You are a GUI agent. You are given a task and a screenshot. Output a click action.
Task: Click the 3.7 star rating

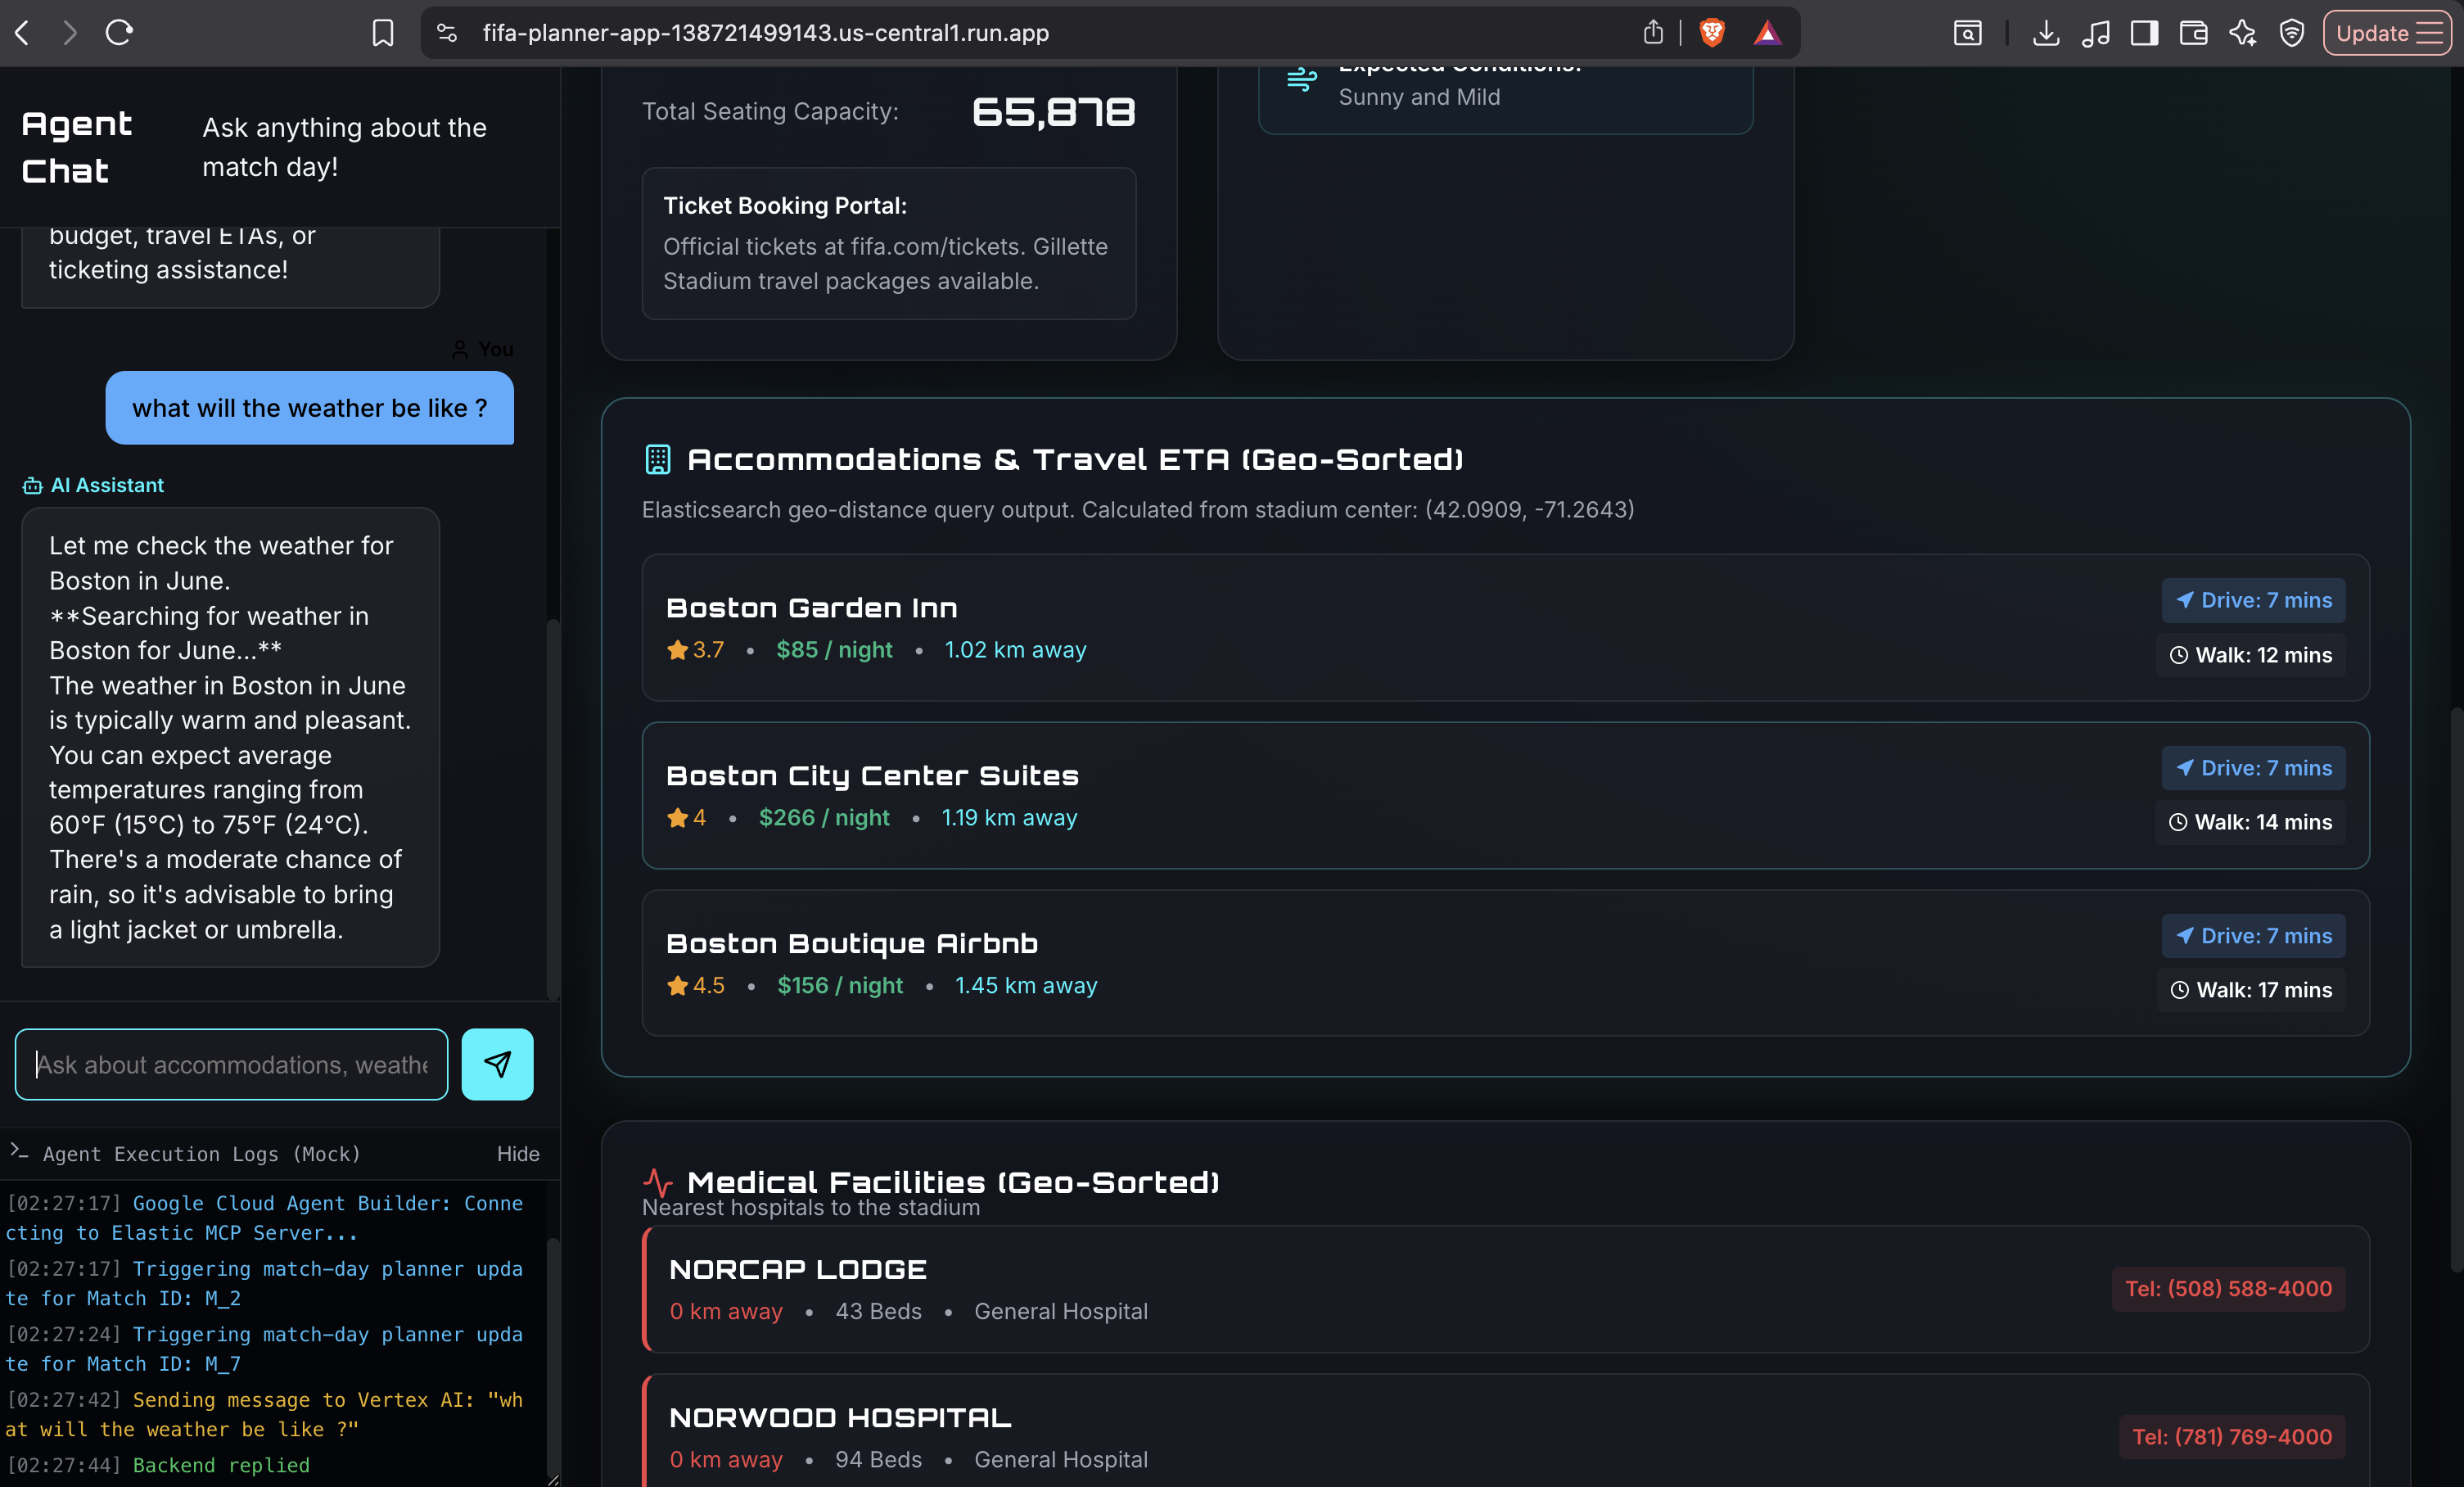[x=695, y=650]
